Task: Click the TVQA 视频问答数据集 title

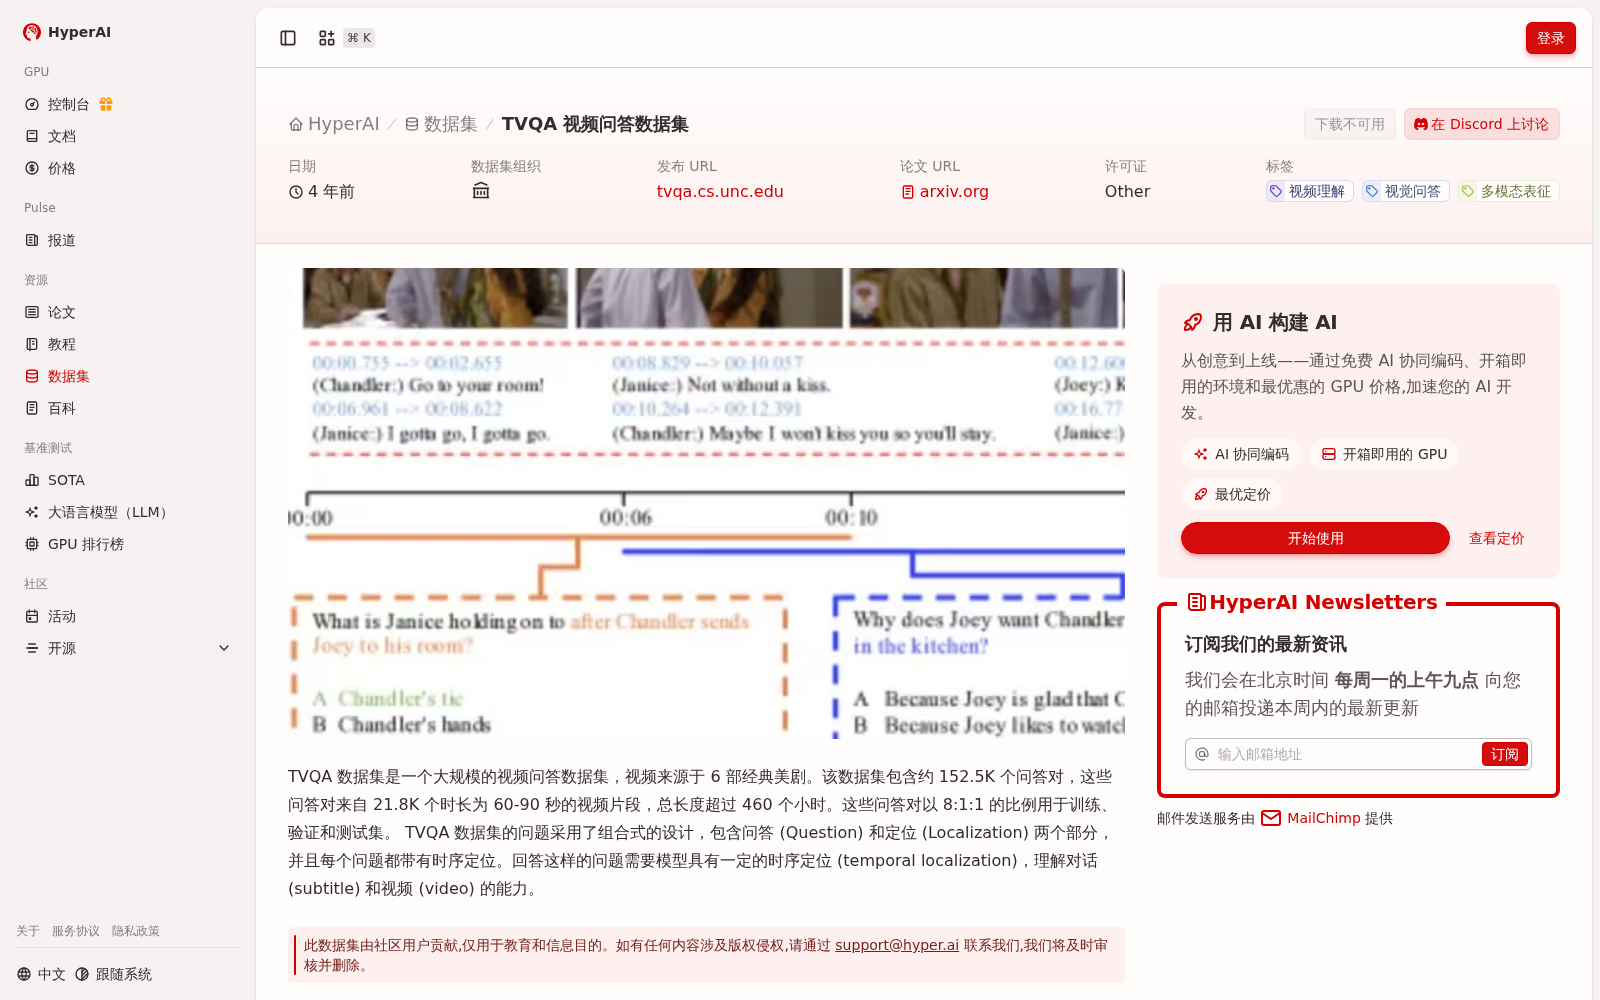Action: (595, 124)
